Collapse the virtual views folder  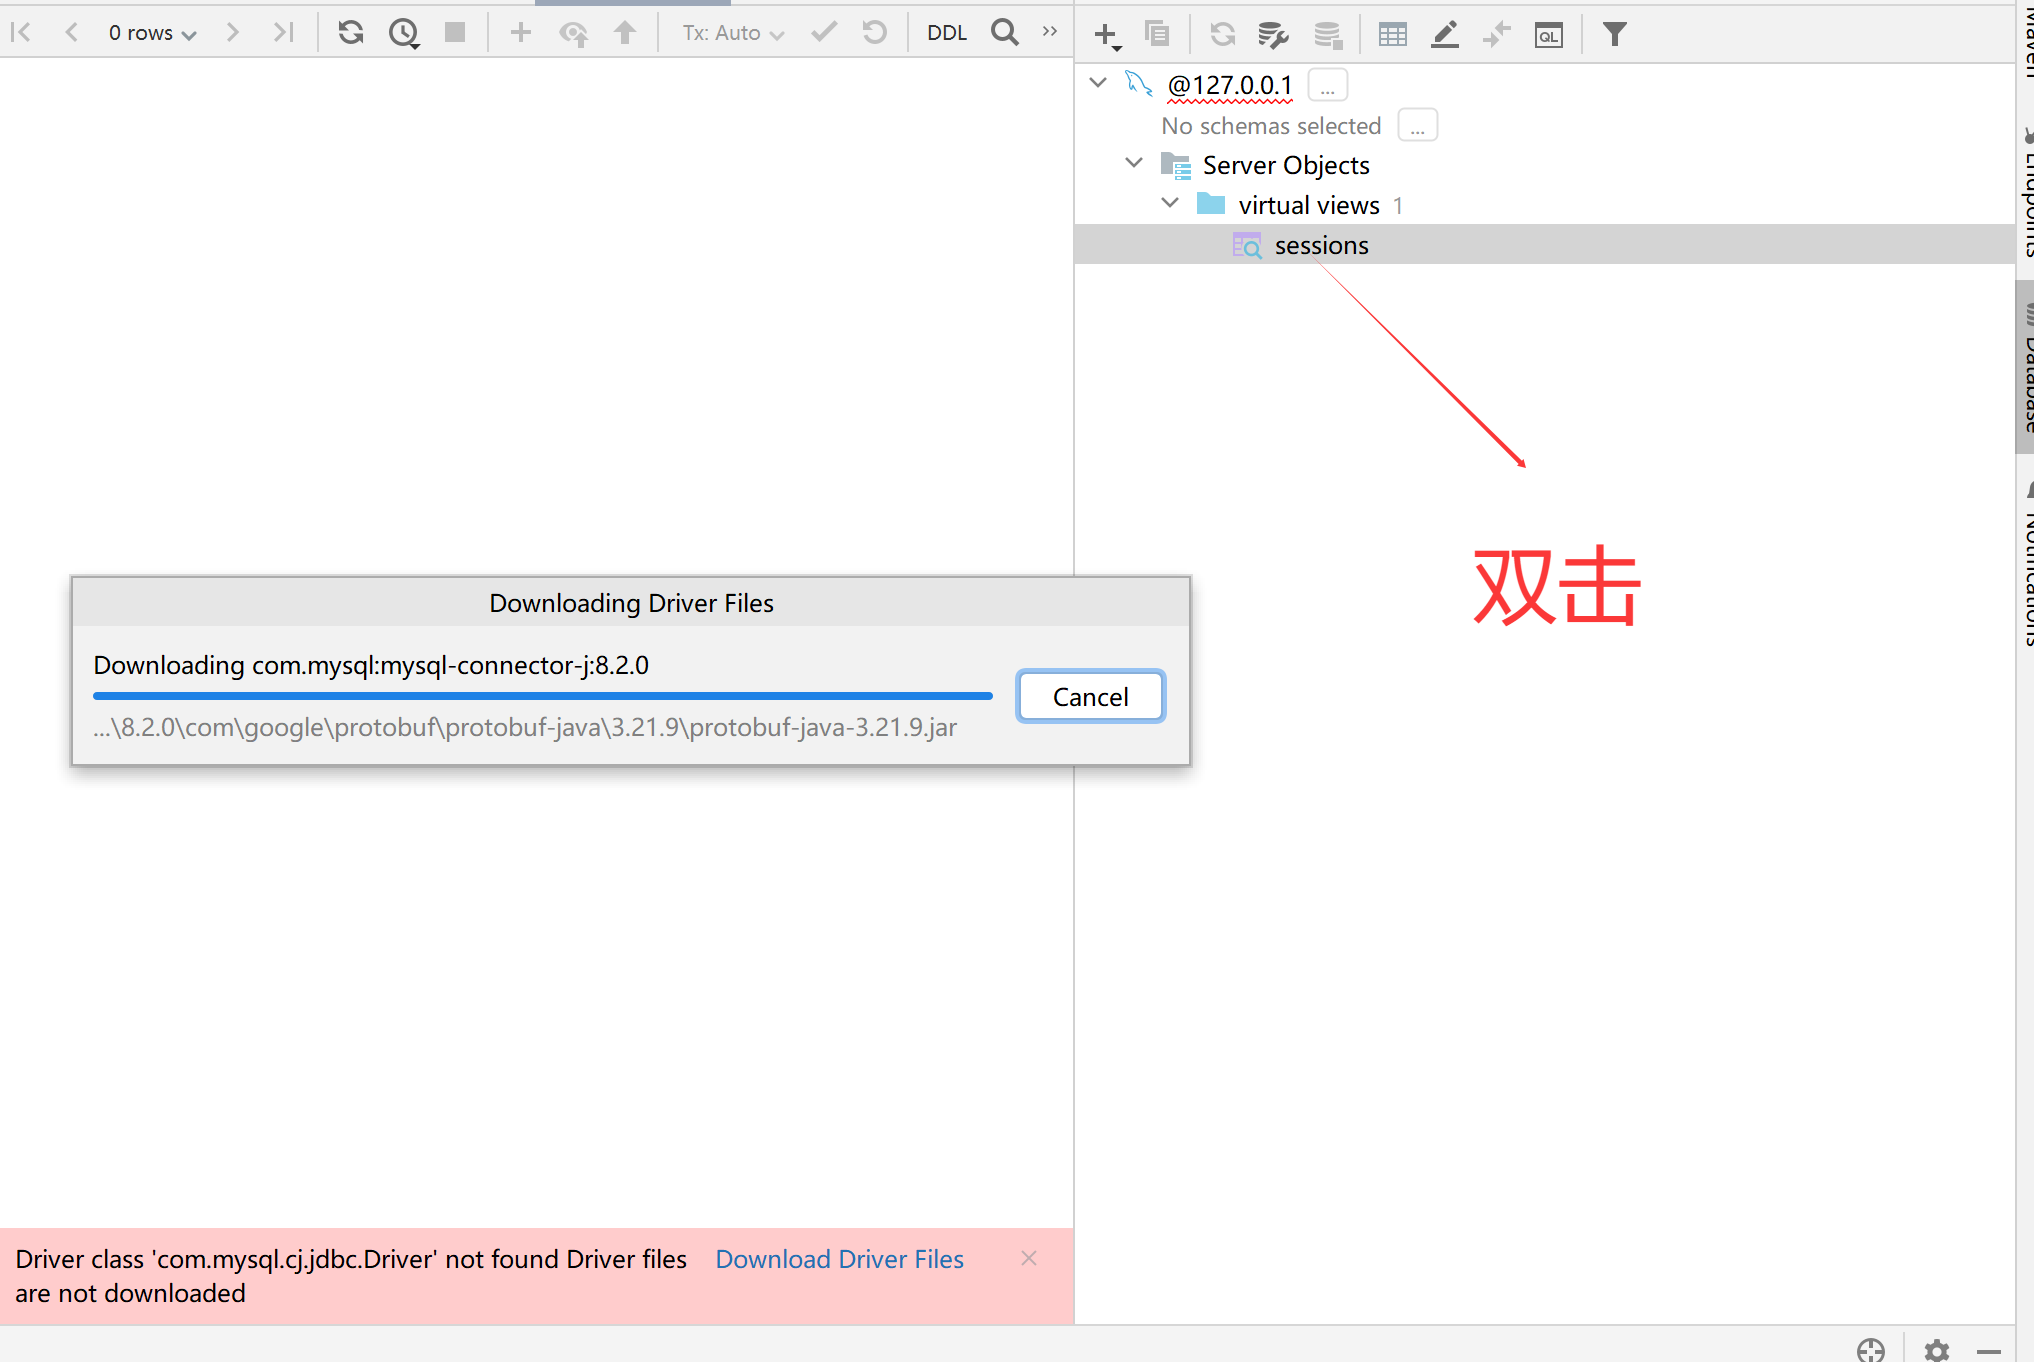tap(1170, 203)
